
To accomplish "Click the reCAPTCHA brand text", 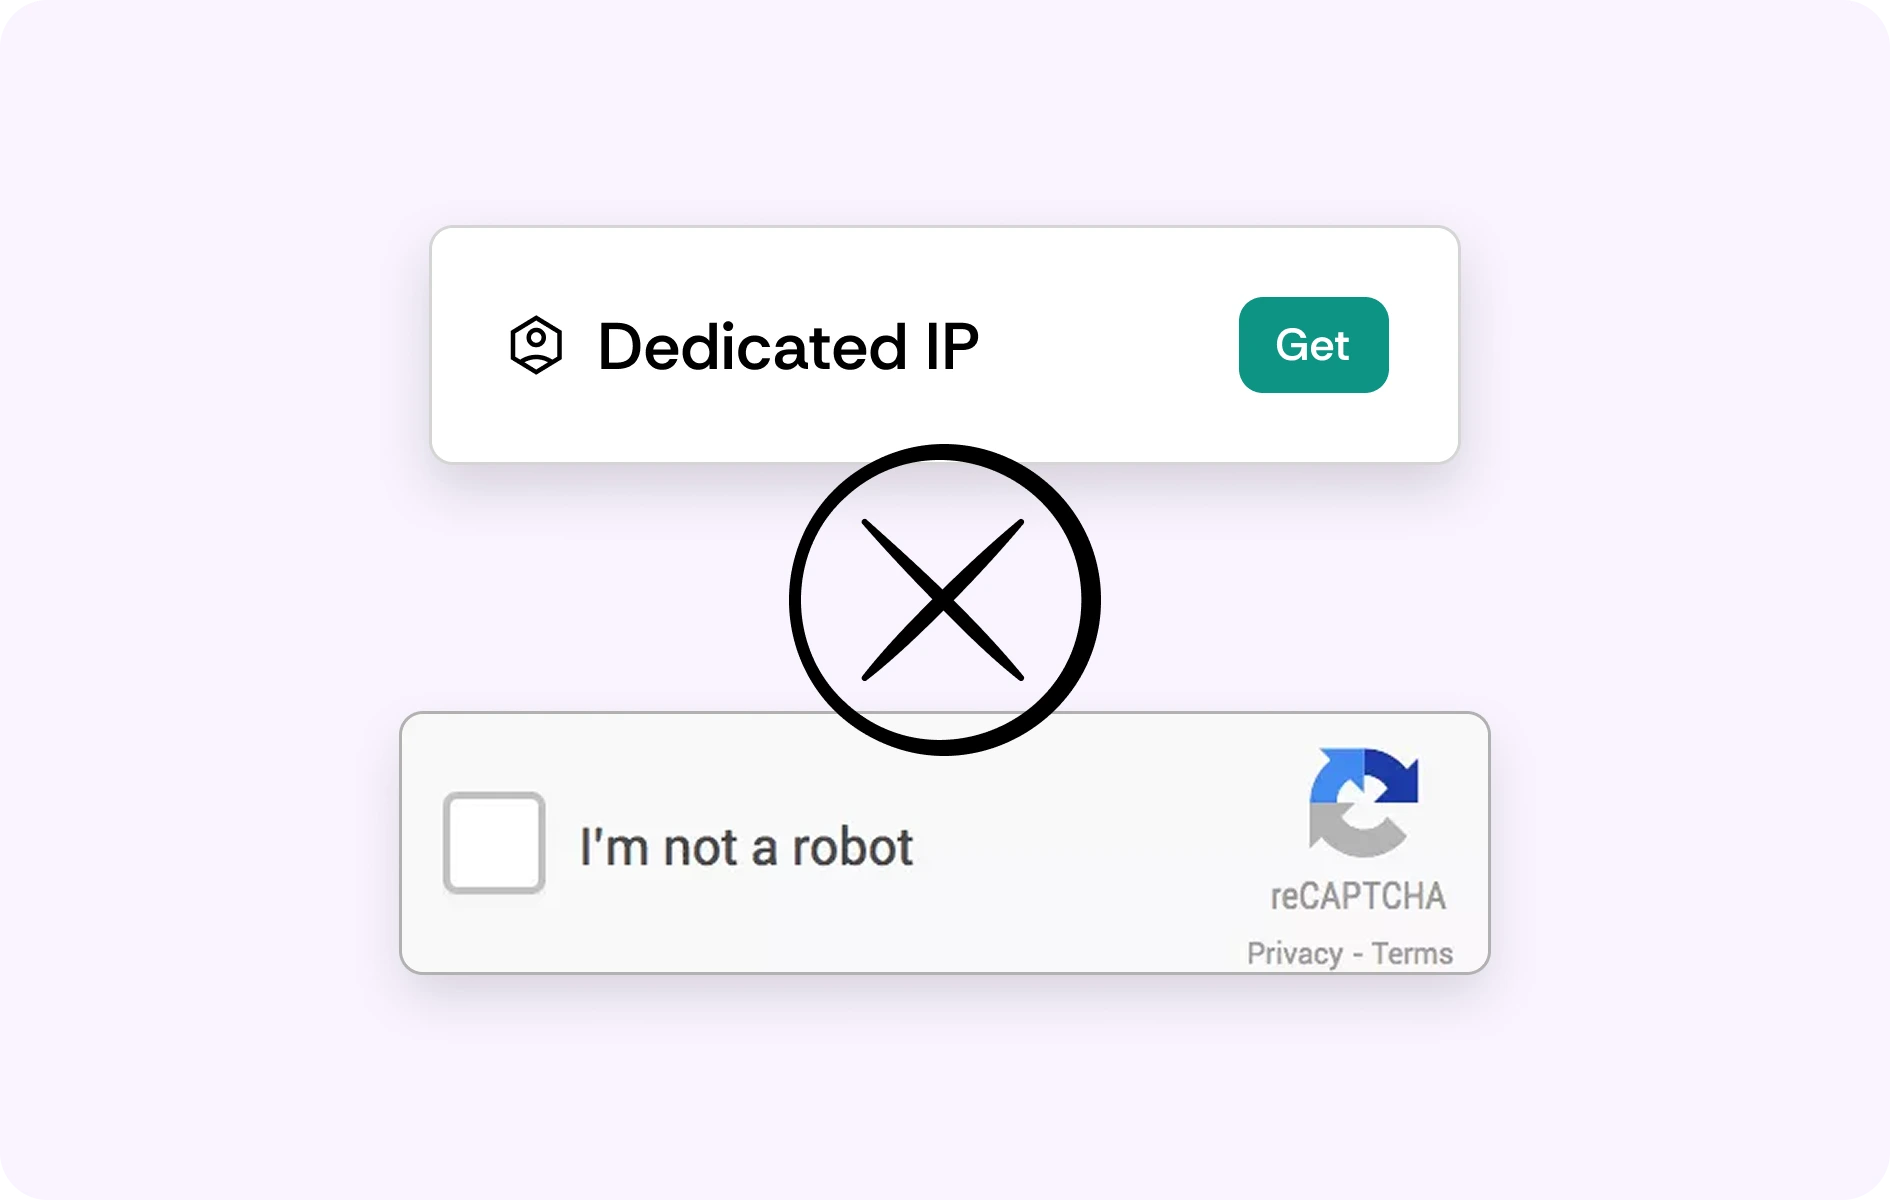I will 1358,896.
